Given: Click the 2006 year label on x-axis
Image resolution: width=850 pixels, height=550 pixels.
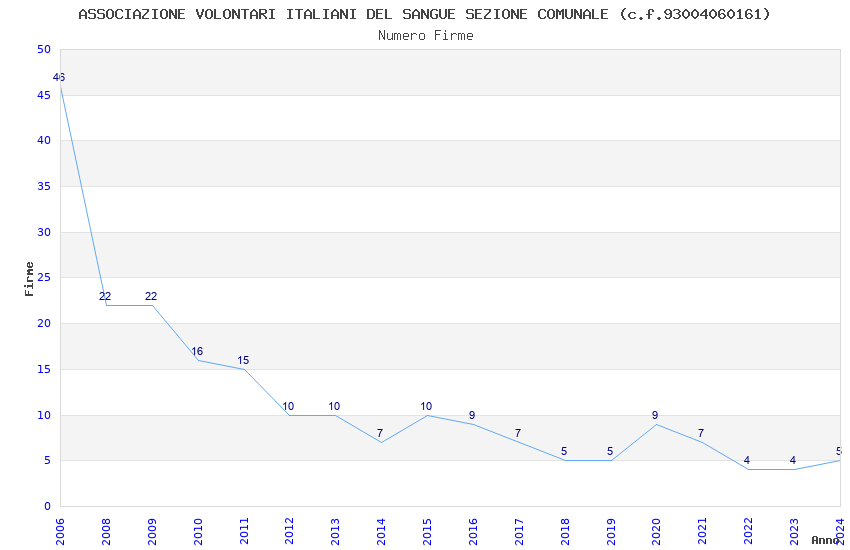Looking at the screenshot, I should tap(60, 531).
